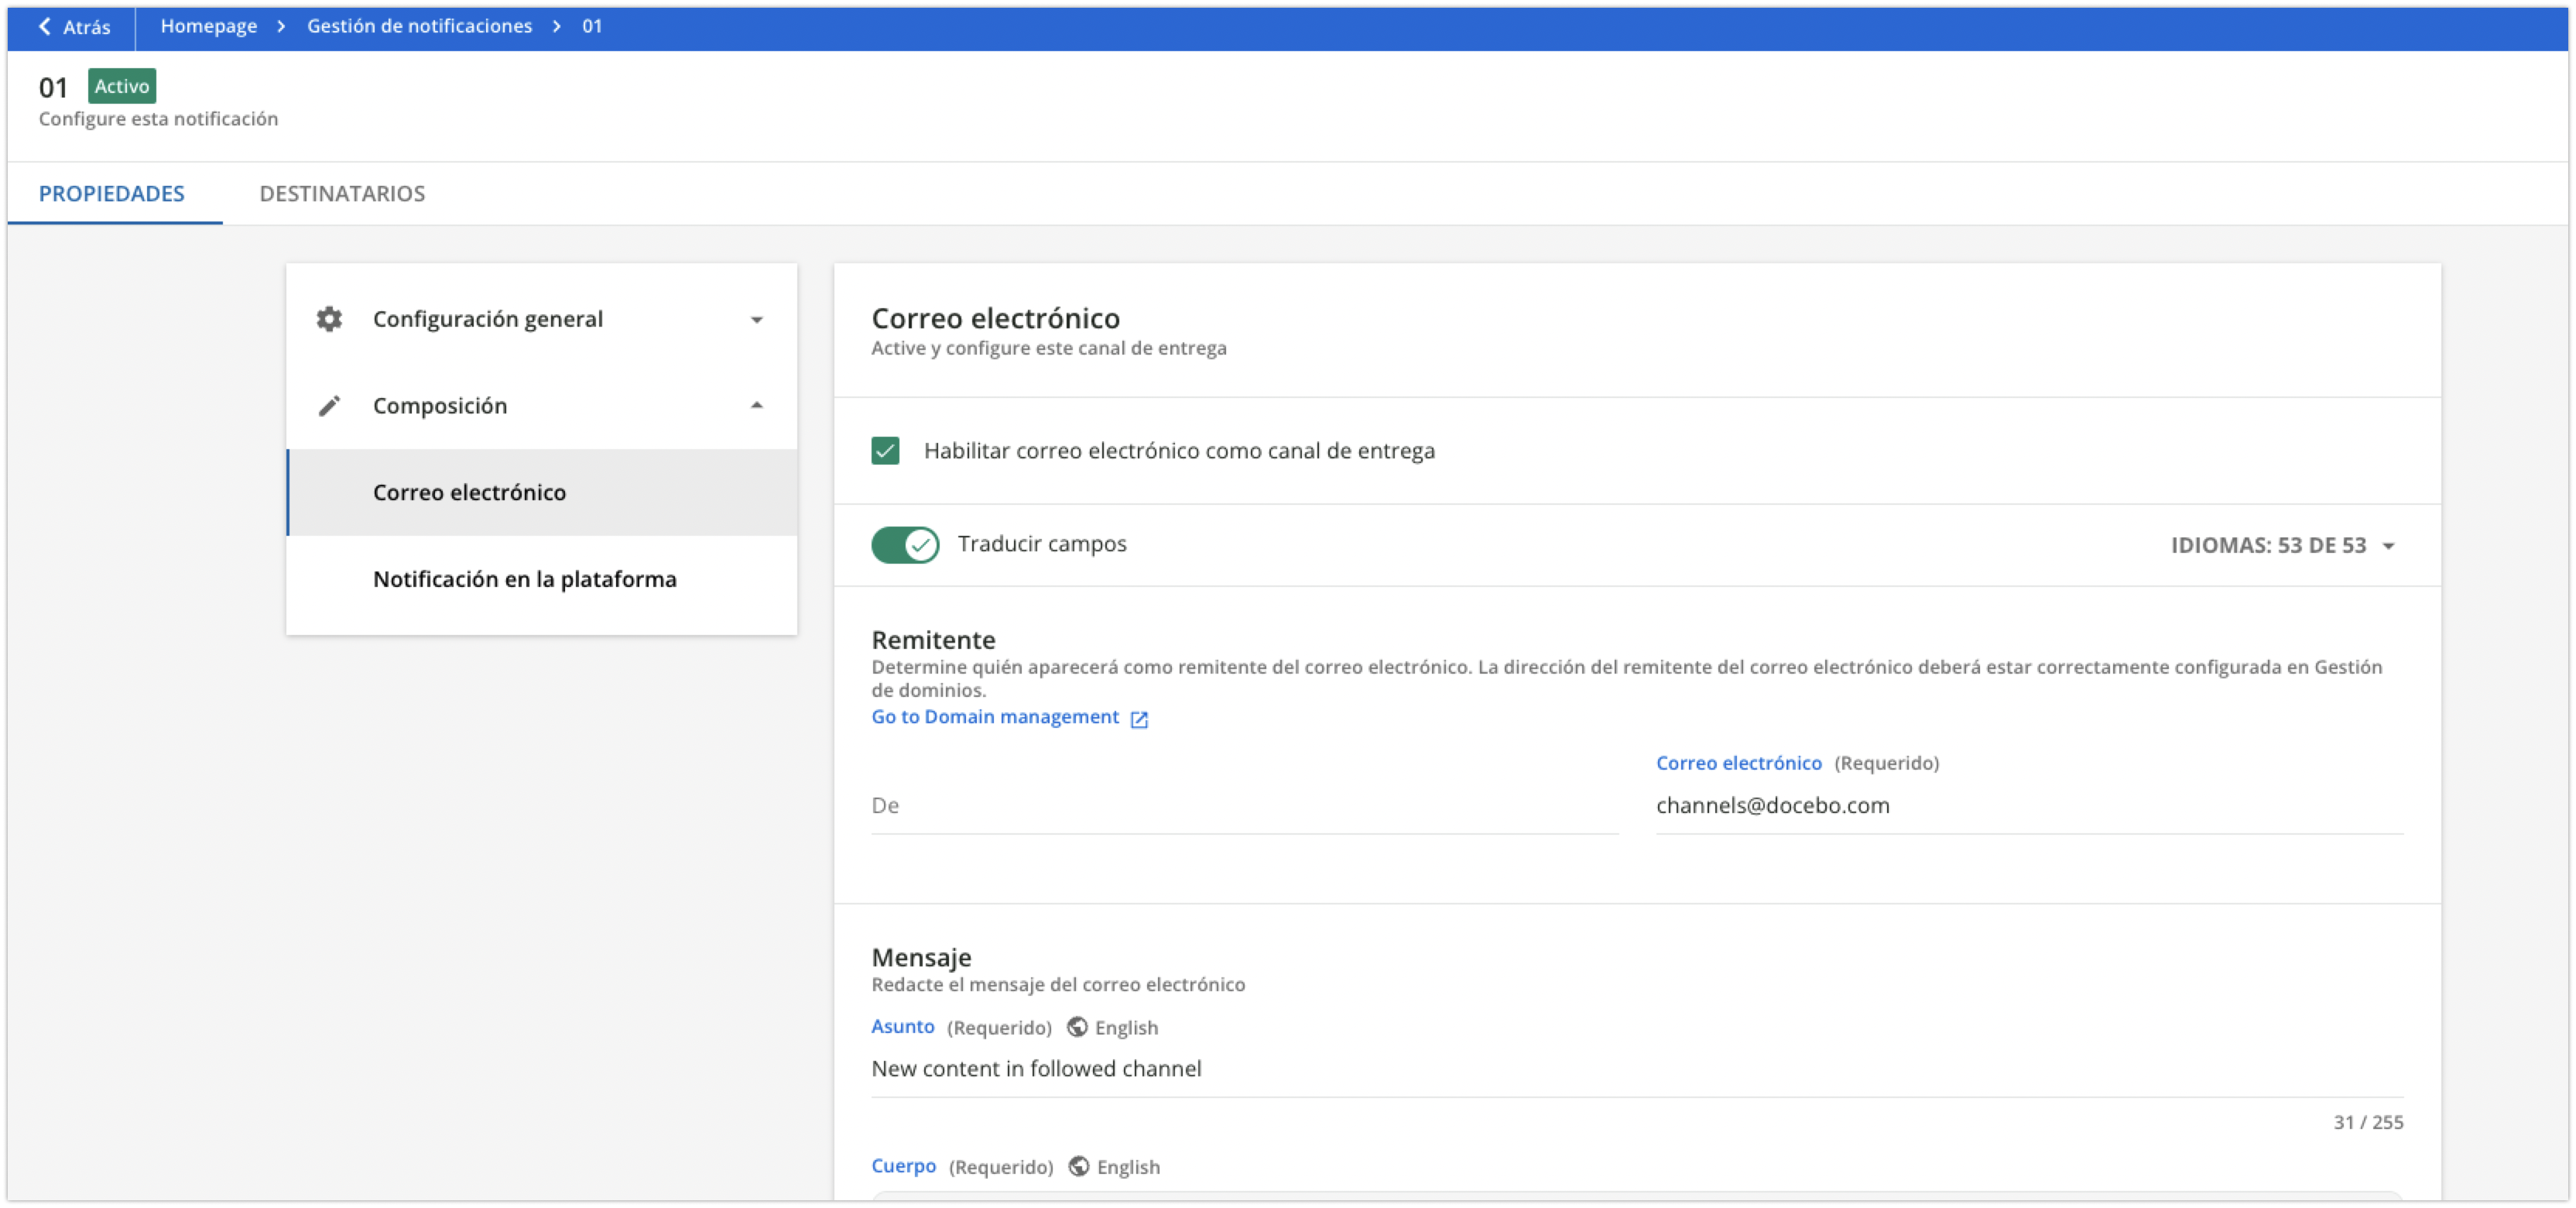Click the channels@docebo.com email field
This screenshot has width=2576, height=1208.
[x=2029, y=806]
